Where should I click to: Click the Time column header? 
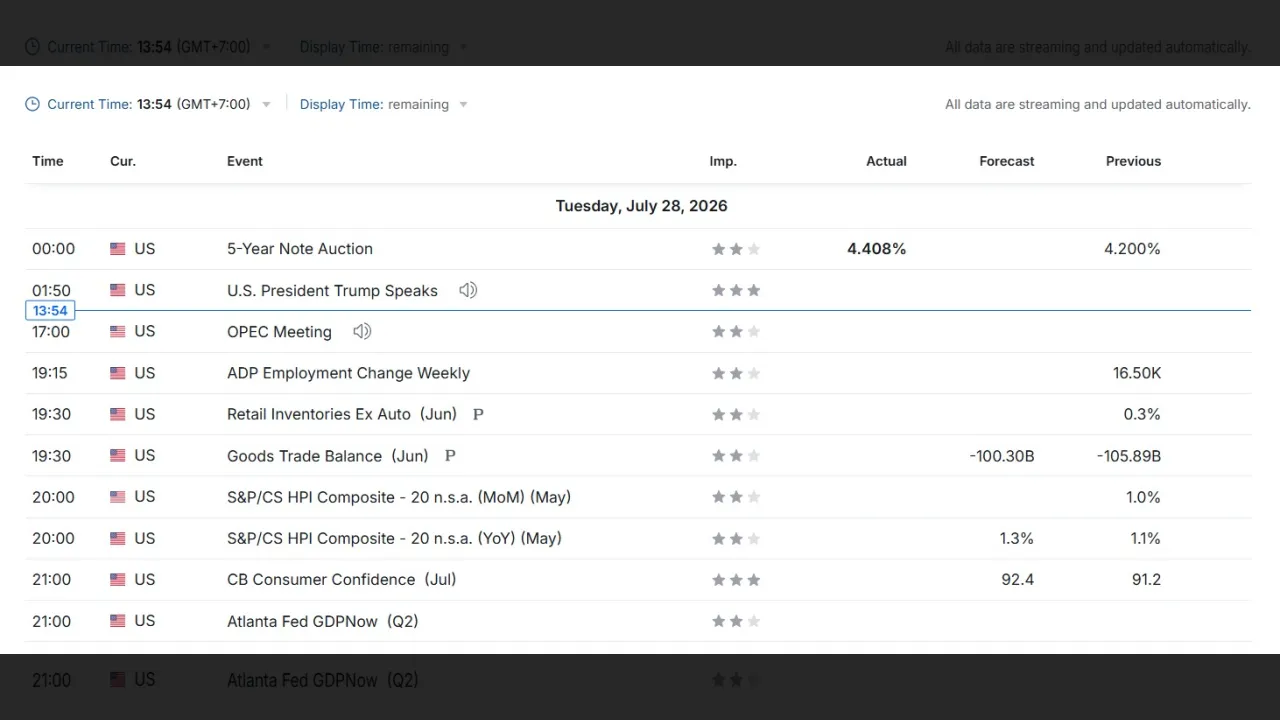[x=48, y=161]
